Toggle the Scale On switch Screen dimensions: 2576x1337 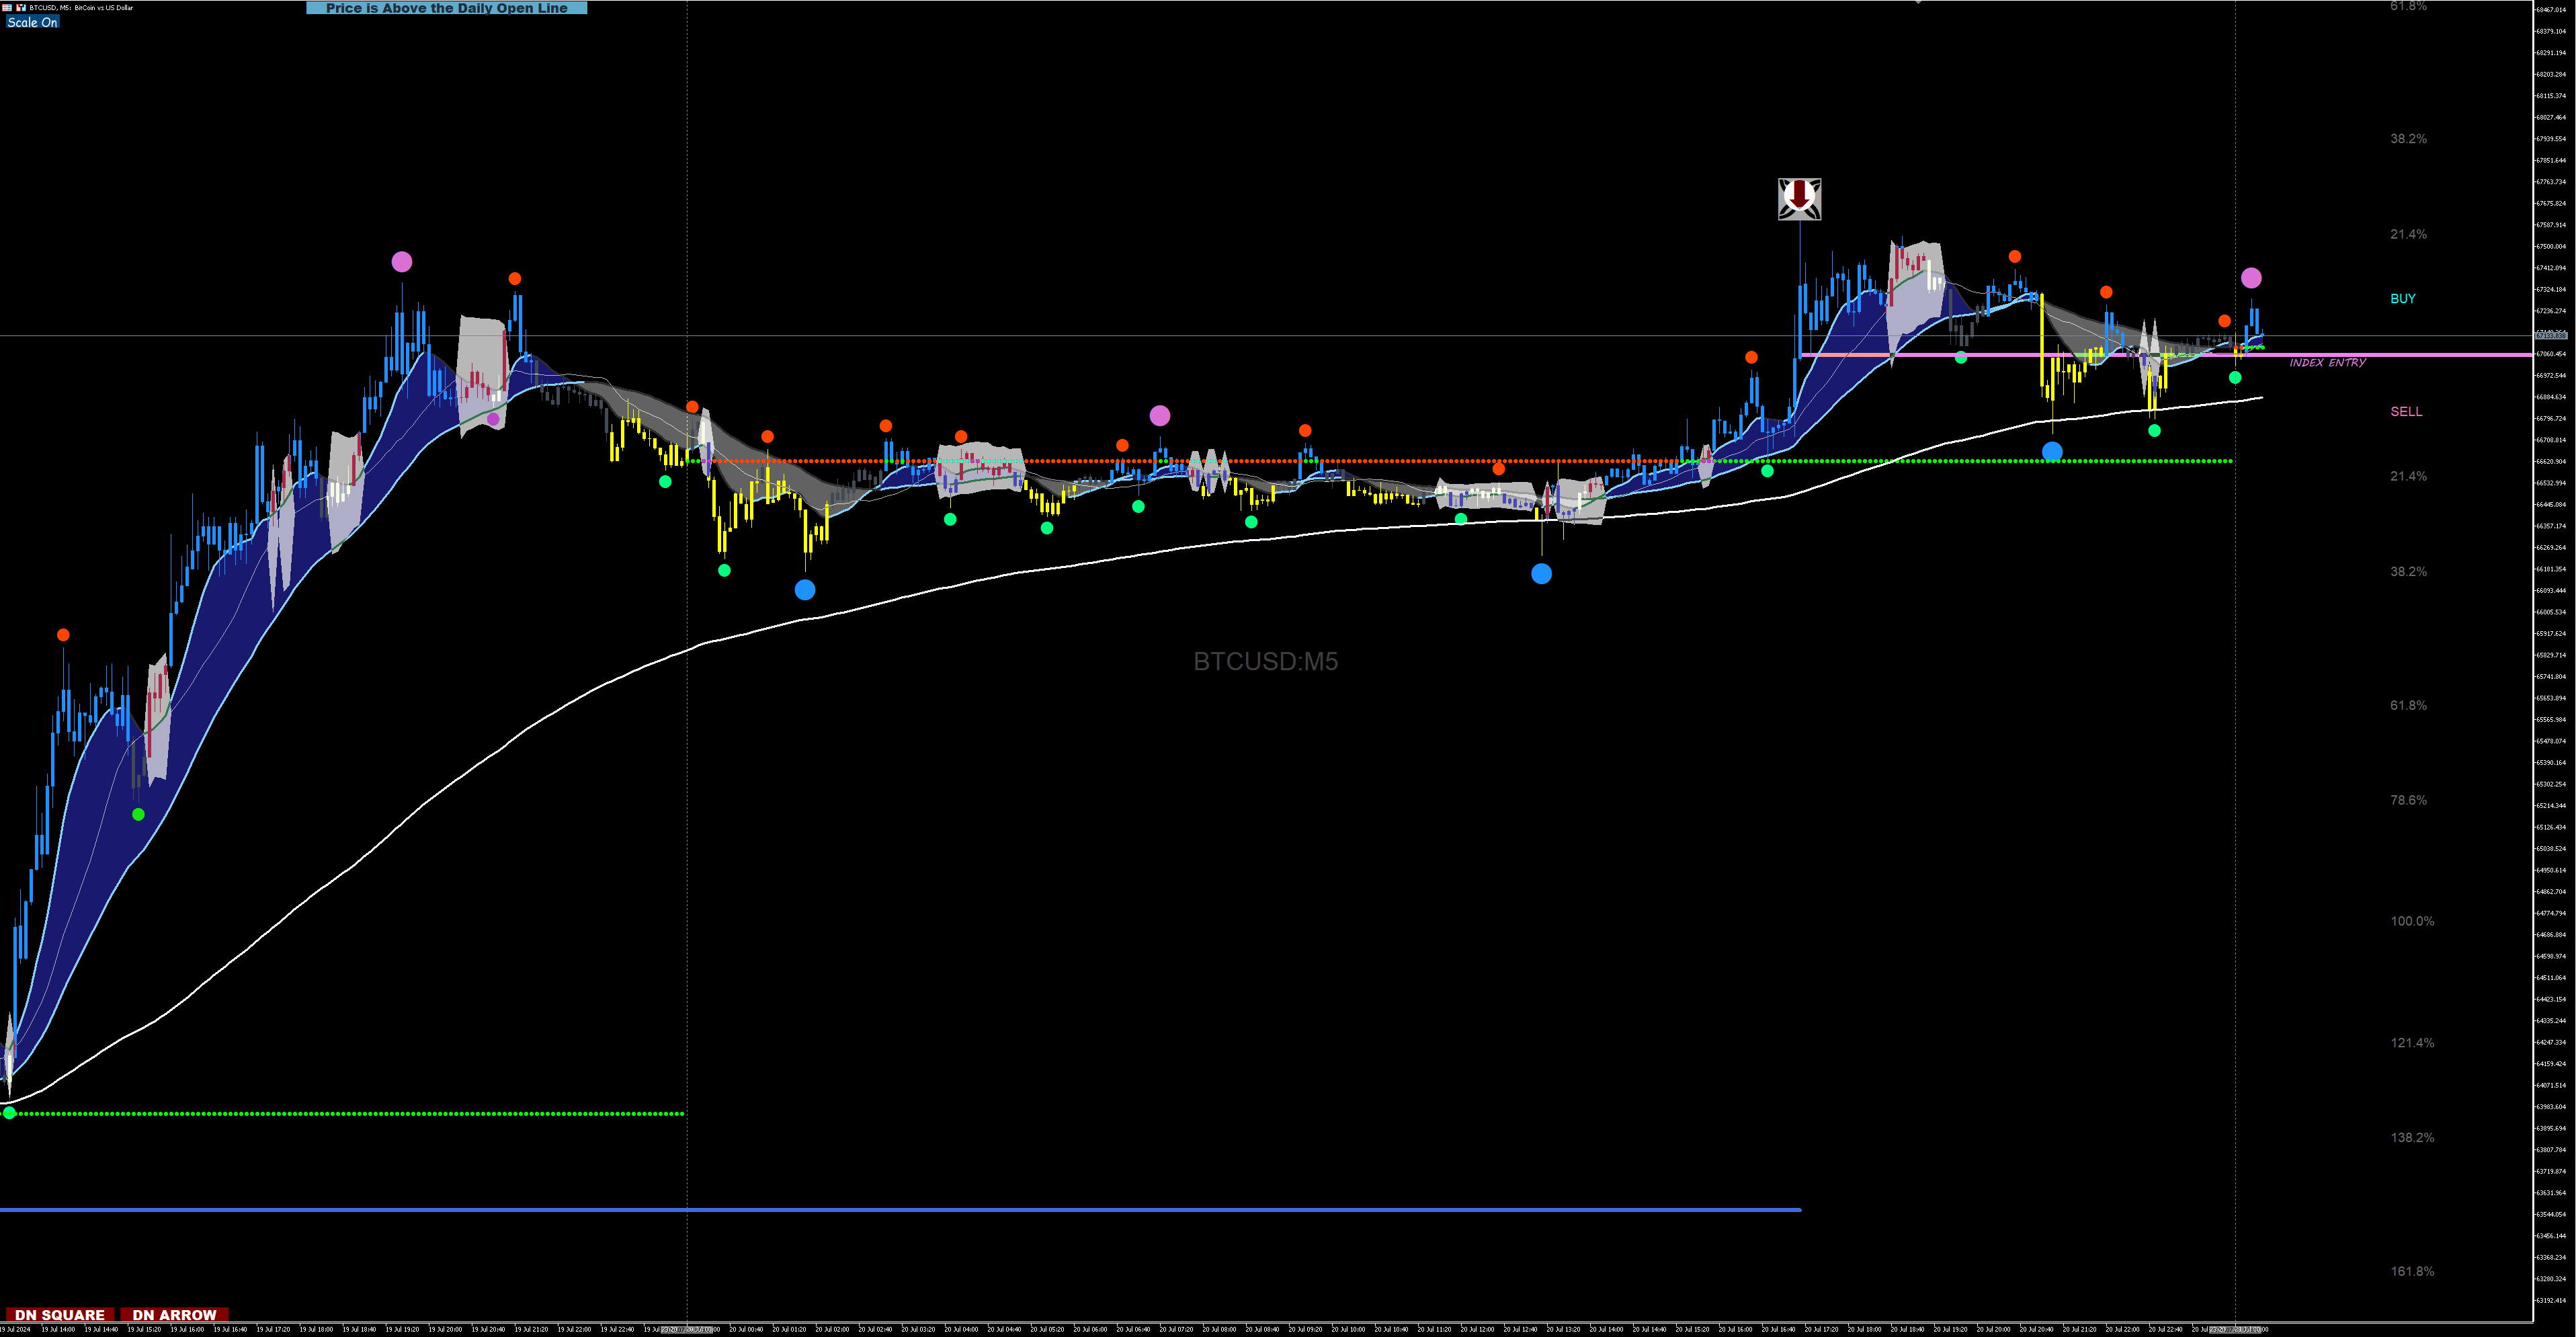click(x=32, y=22)
